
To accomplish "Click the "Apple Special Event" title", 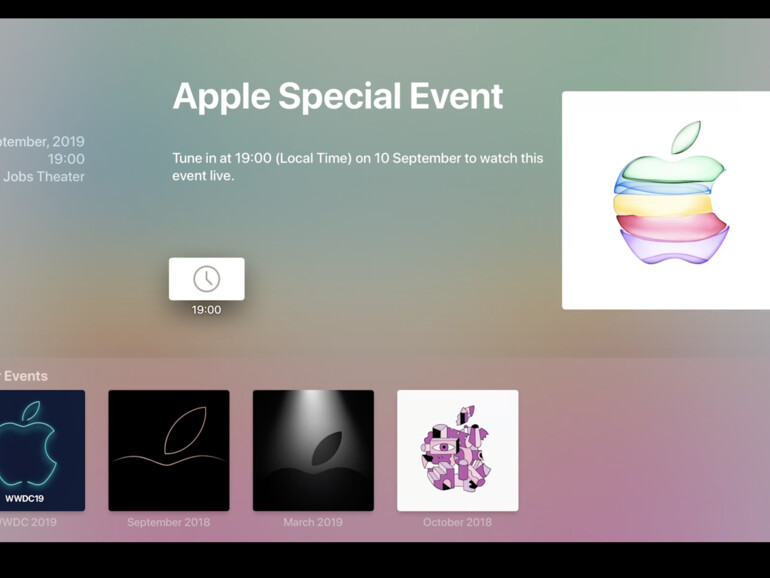I will click(x=338, y=96).
